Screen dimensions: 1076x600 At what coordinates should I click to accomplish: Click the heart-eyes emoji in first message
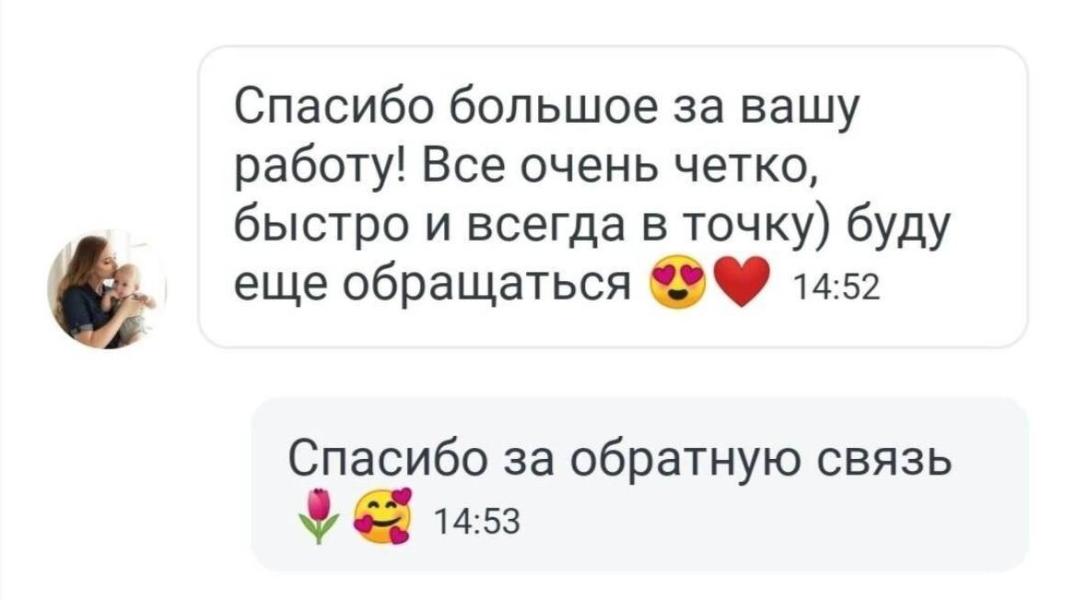[x=677, y=282]
